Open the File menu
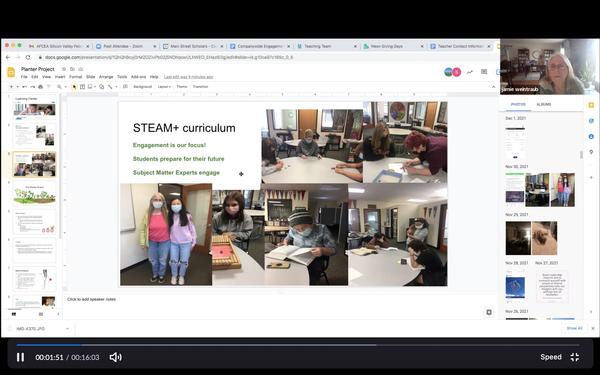The height and width of the screenshot is (375, 600). coord(24,77)
